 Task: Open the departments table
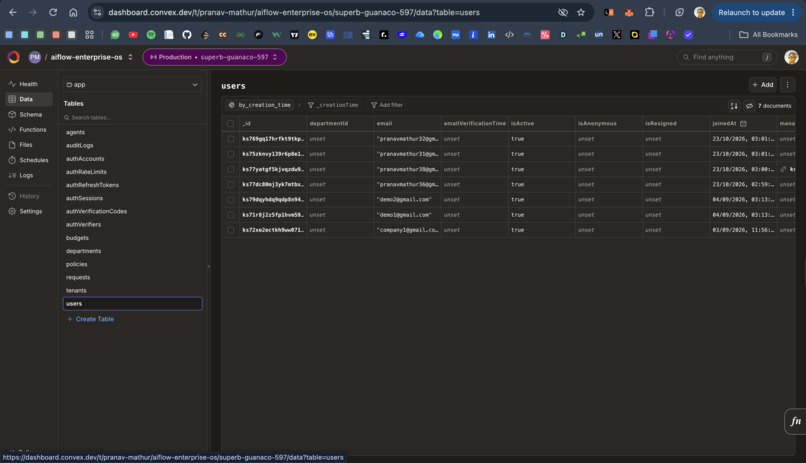click(83, 251)
